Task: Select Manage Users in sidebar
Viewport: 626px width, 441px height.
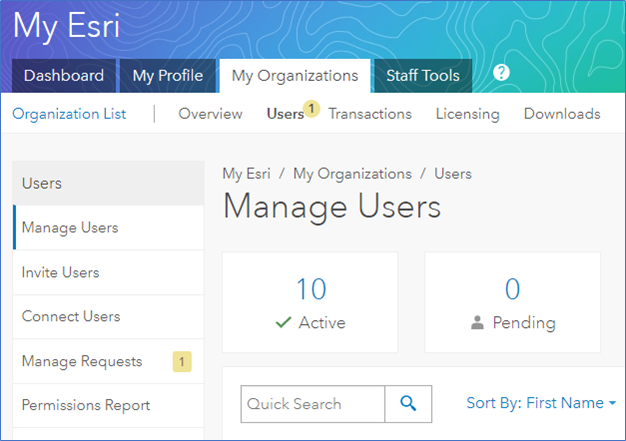Action: [109, 227]
